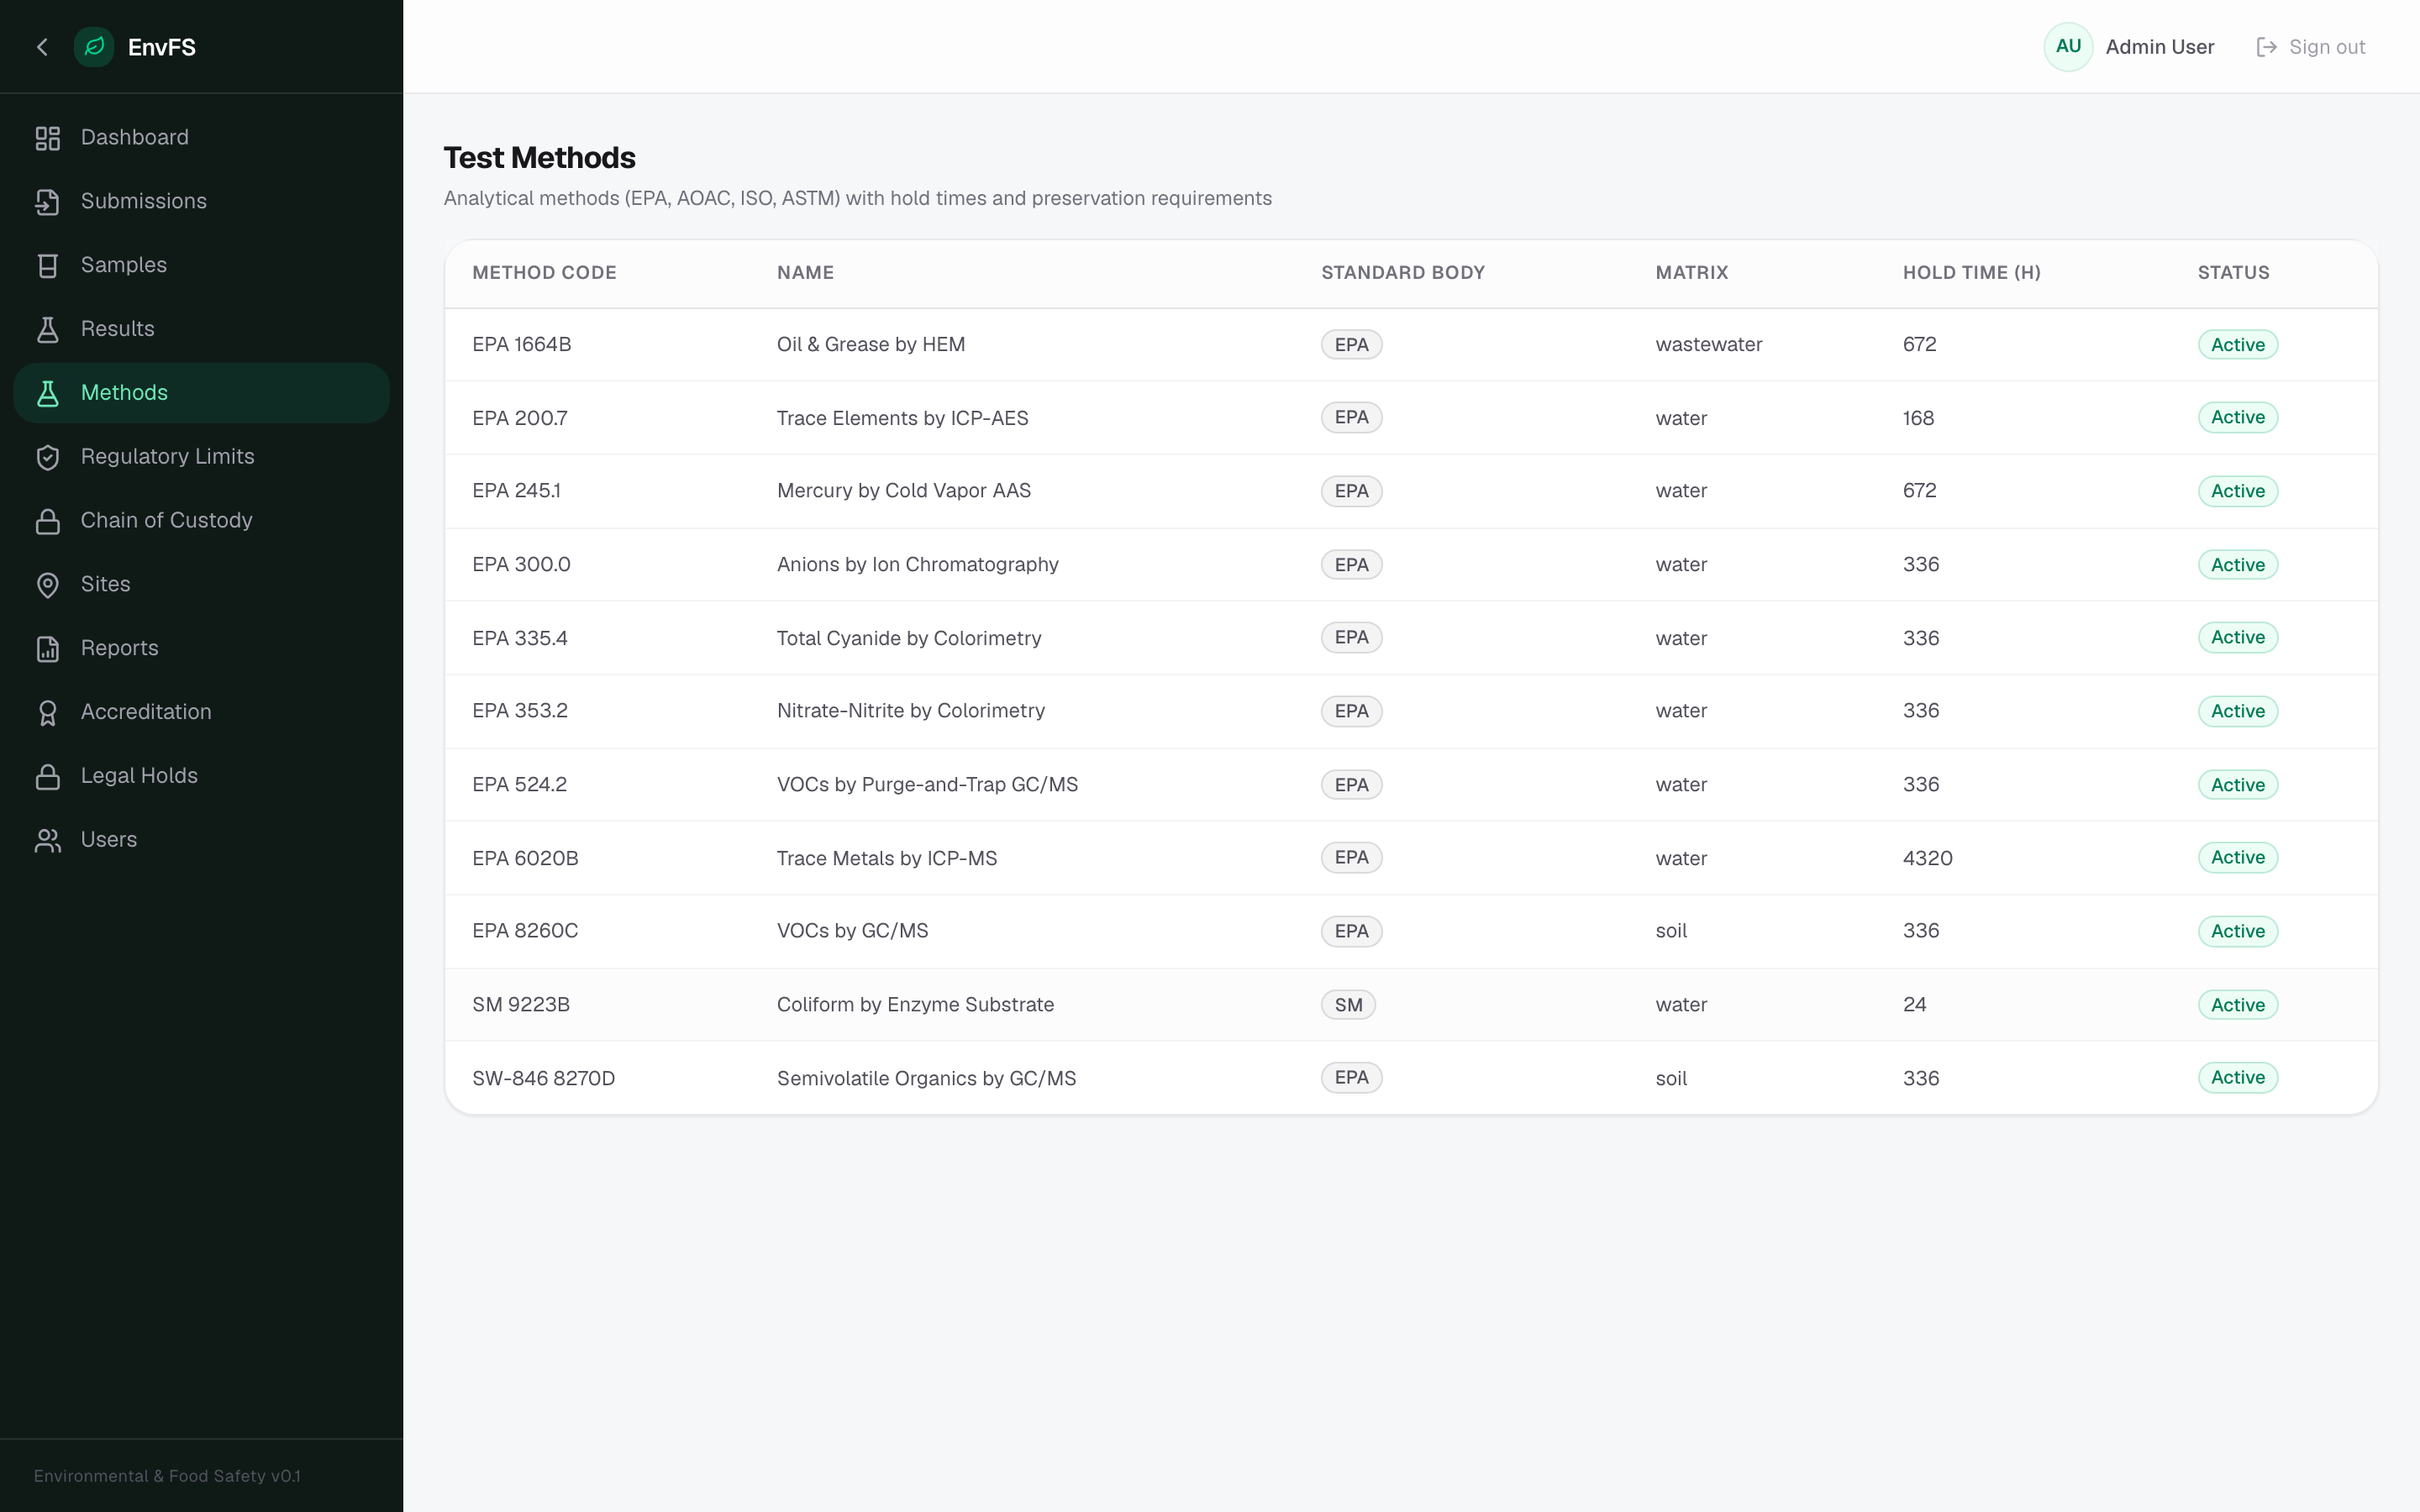
Task: Select the EPA 245.1 method code
Action: click(516, 491)
